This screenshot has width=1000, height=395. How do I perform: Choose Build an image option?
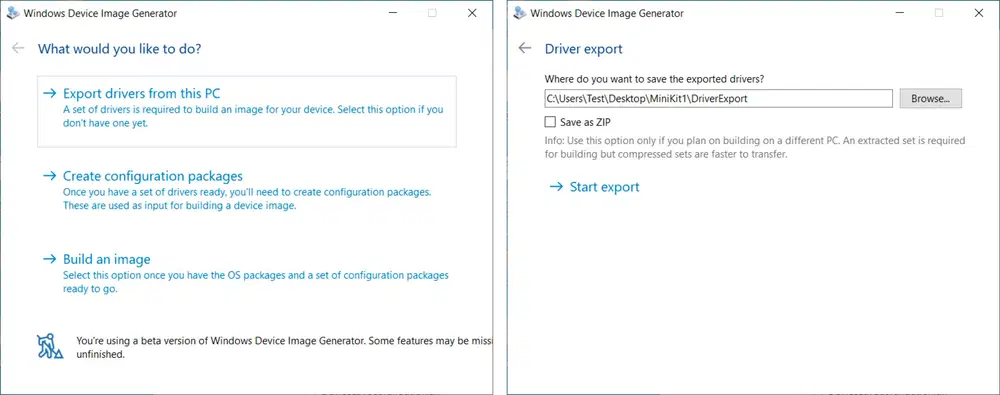(x=247, y=274)
